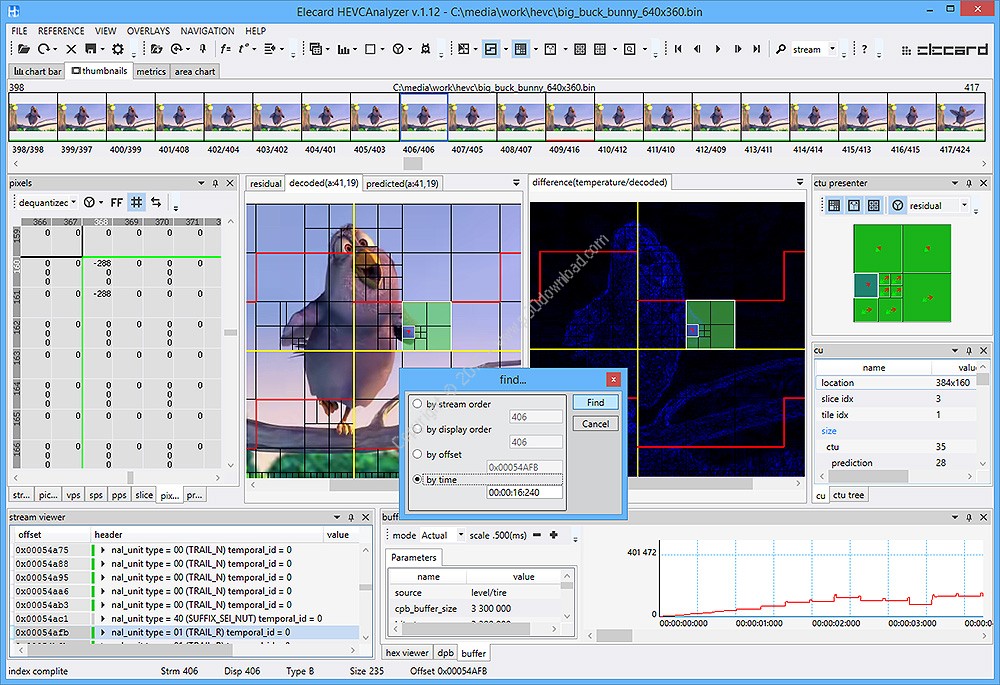Open the pixels panel options arrow
Screen dimensions: 1000x685
202,183
